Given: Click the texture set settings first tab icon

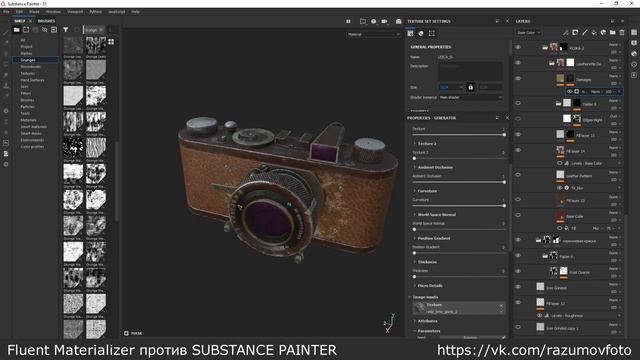Looking at the screenshot, I should [x=410, y=33].
